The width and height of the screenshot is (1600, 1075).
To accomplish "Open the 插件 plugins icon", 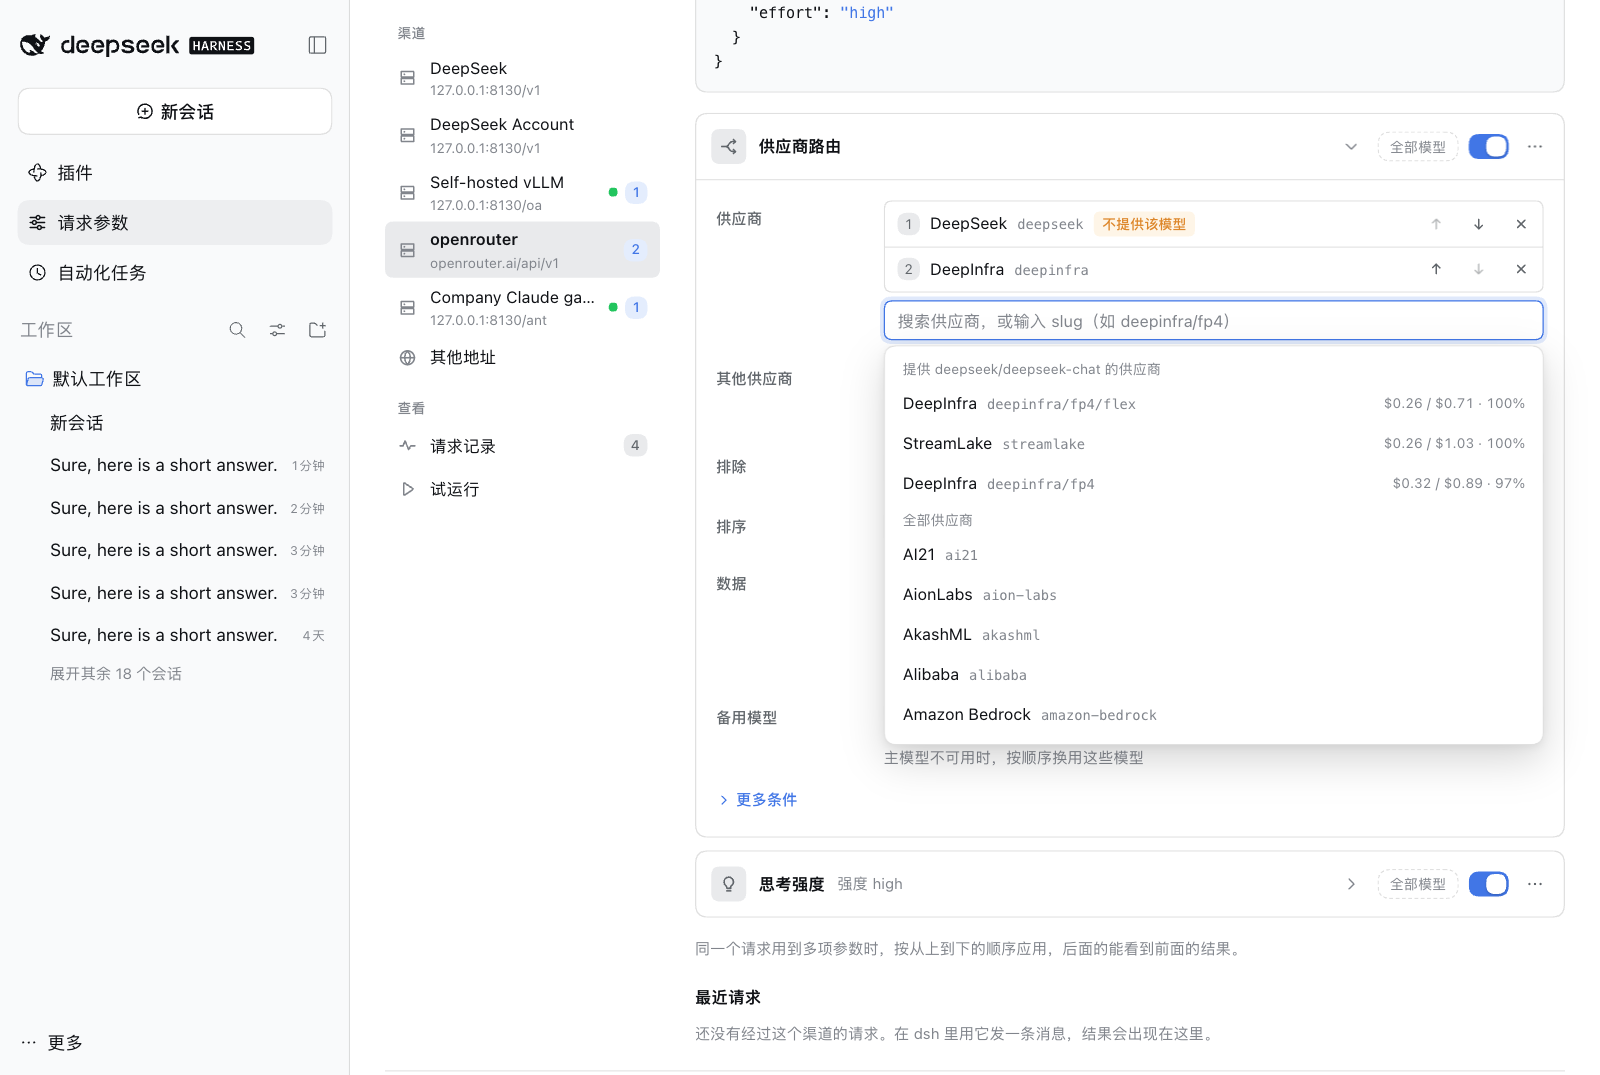I will (38, 173).
